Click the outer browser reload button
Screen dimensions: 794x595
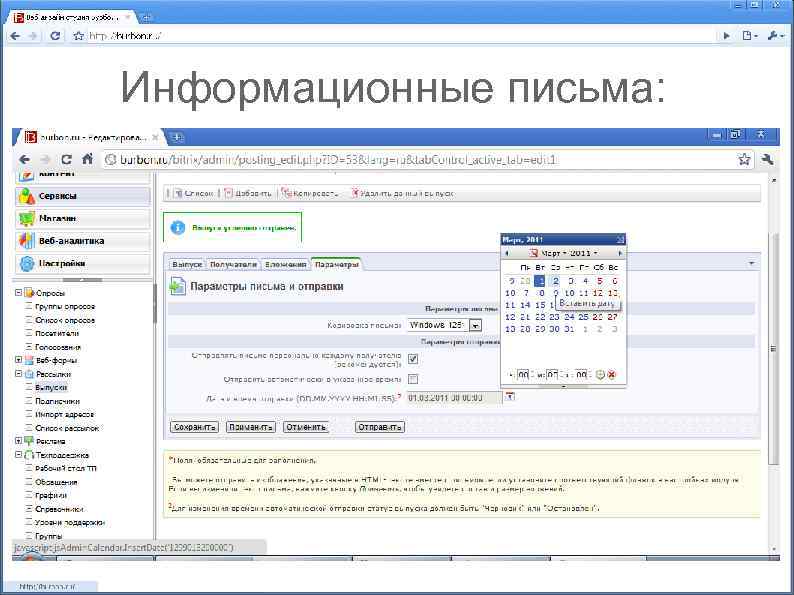tap(55, 36)
